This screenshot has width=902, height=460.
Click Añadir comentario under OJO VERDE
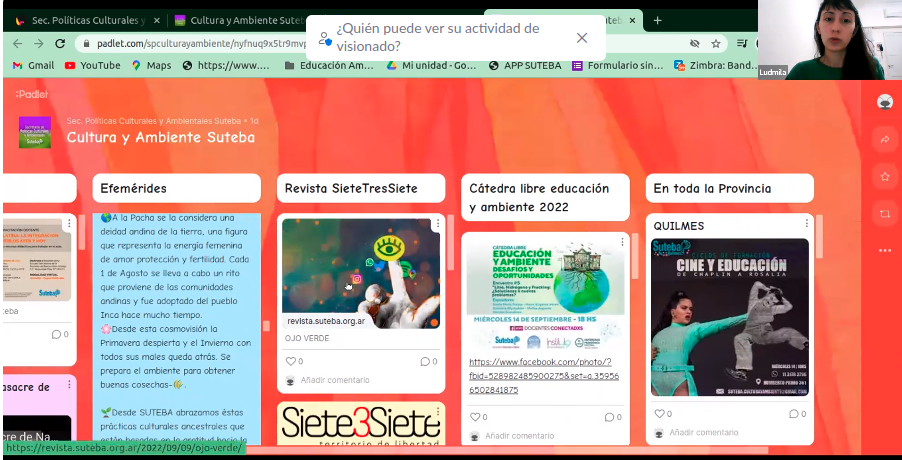[x=335, y=380]
